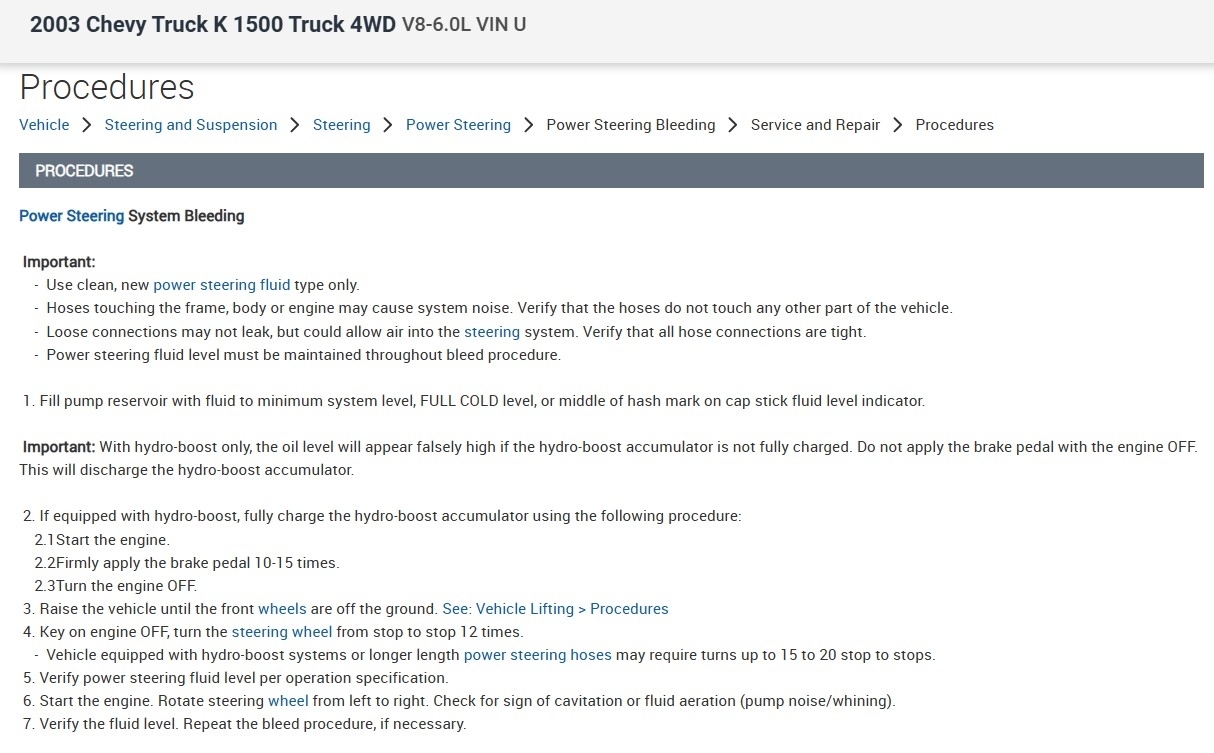Click the chevron before Service and Repair
Screen dimensions: 1214x753
733,125
